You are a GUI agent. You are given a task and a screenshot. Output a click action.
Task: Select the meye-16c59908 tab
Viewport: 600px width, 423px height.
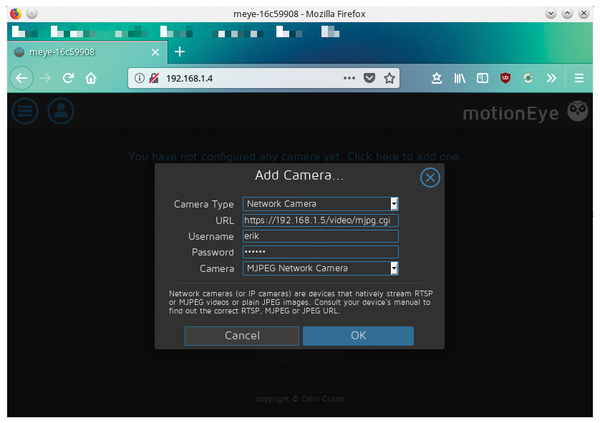tap(87, 52)
